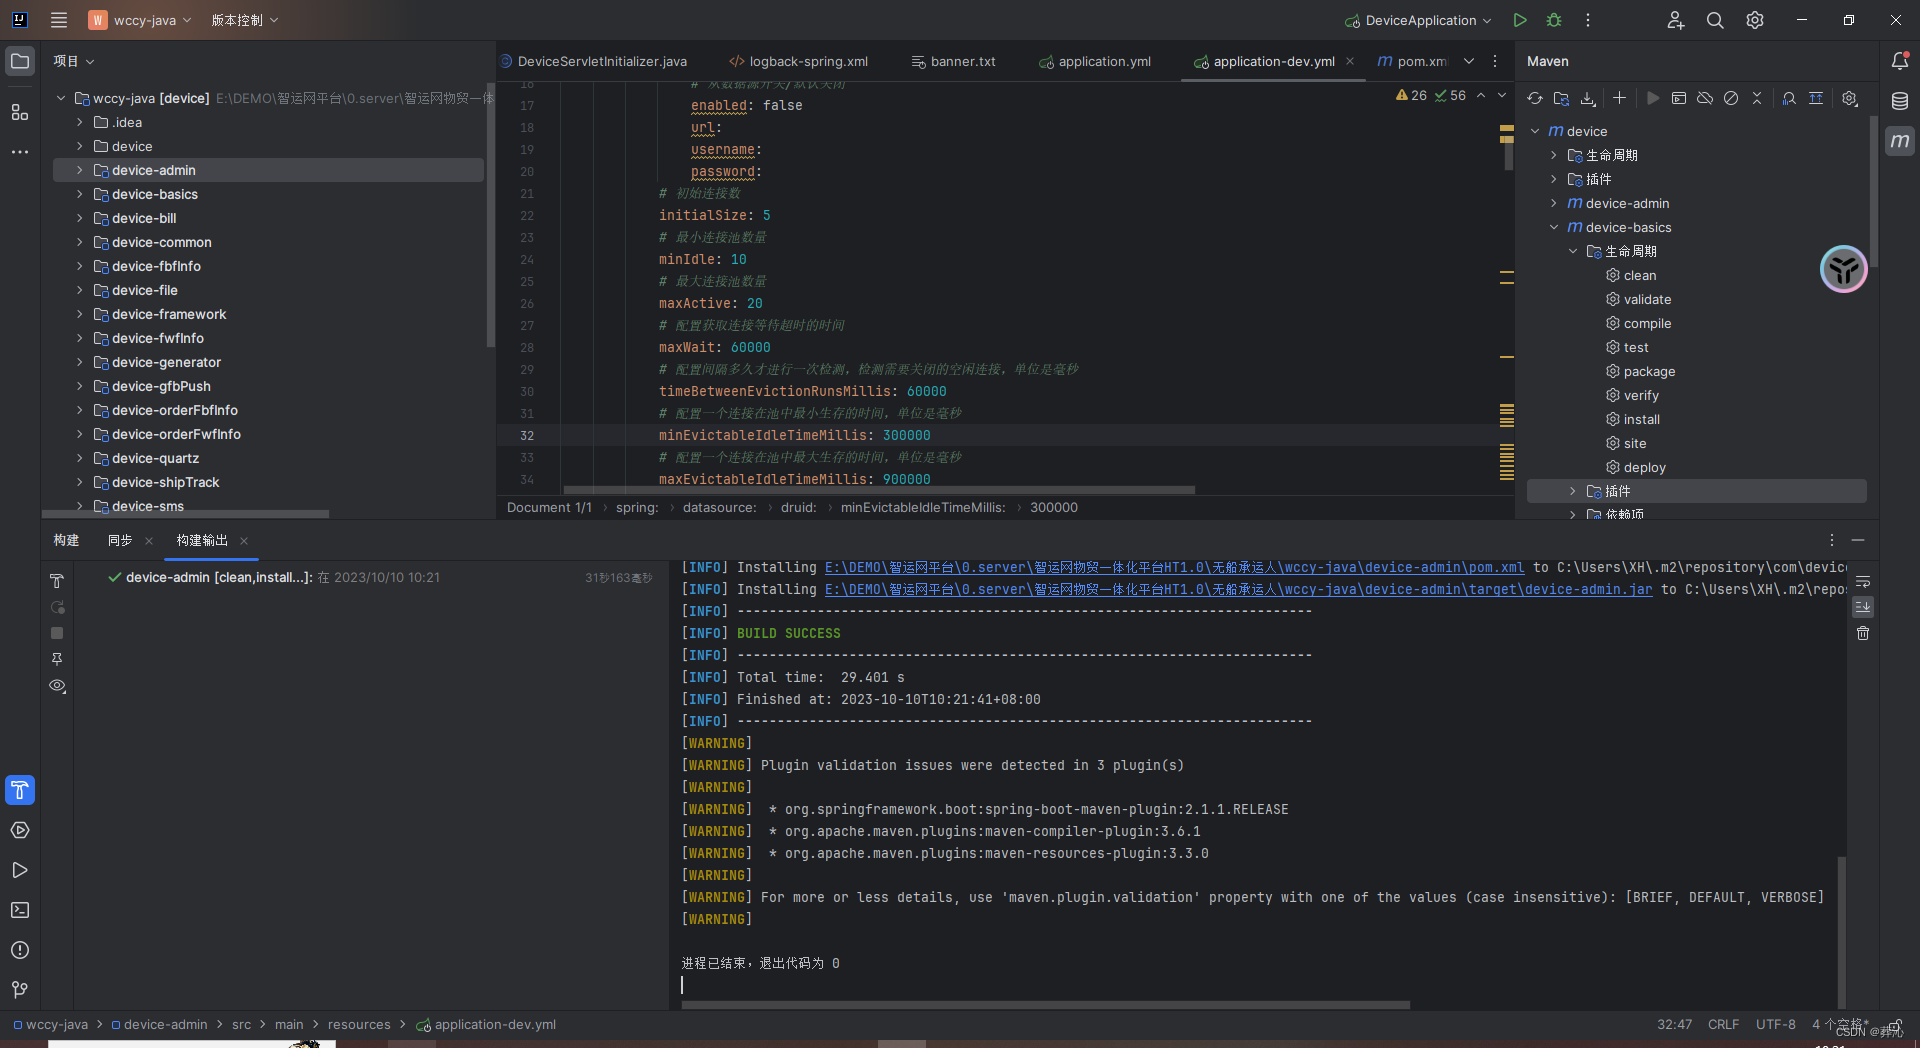Screen dimensions: 1920x1048
Task: Expand the device-admin folder in project tree
Action: tap(80, 170)
